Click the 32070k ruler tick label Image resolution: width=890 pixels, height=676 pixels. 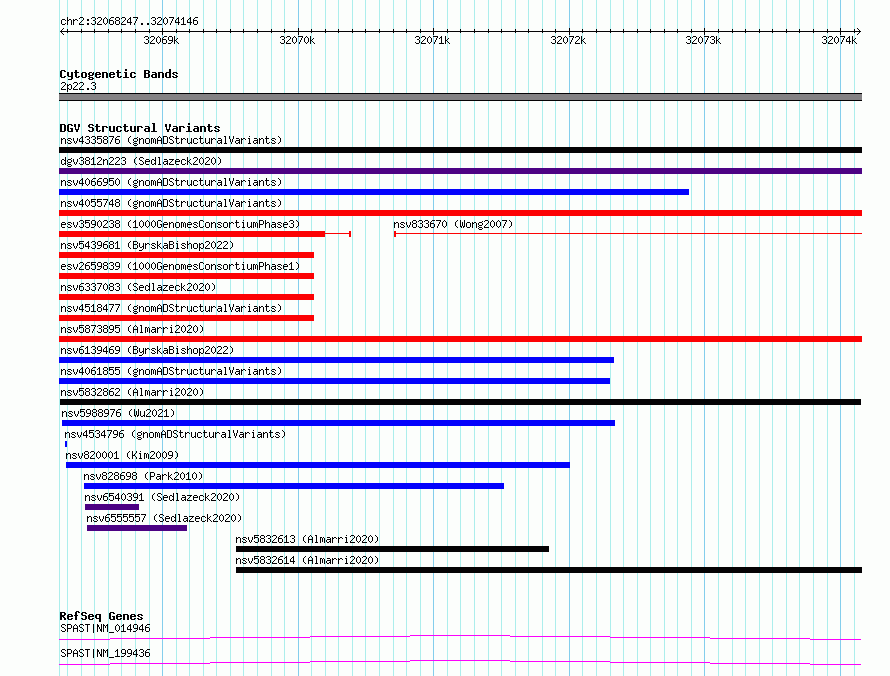[297, 40]
